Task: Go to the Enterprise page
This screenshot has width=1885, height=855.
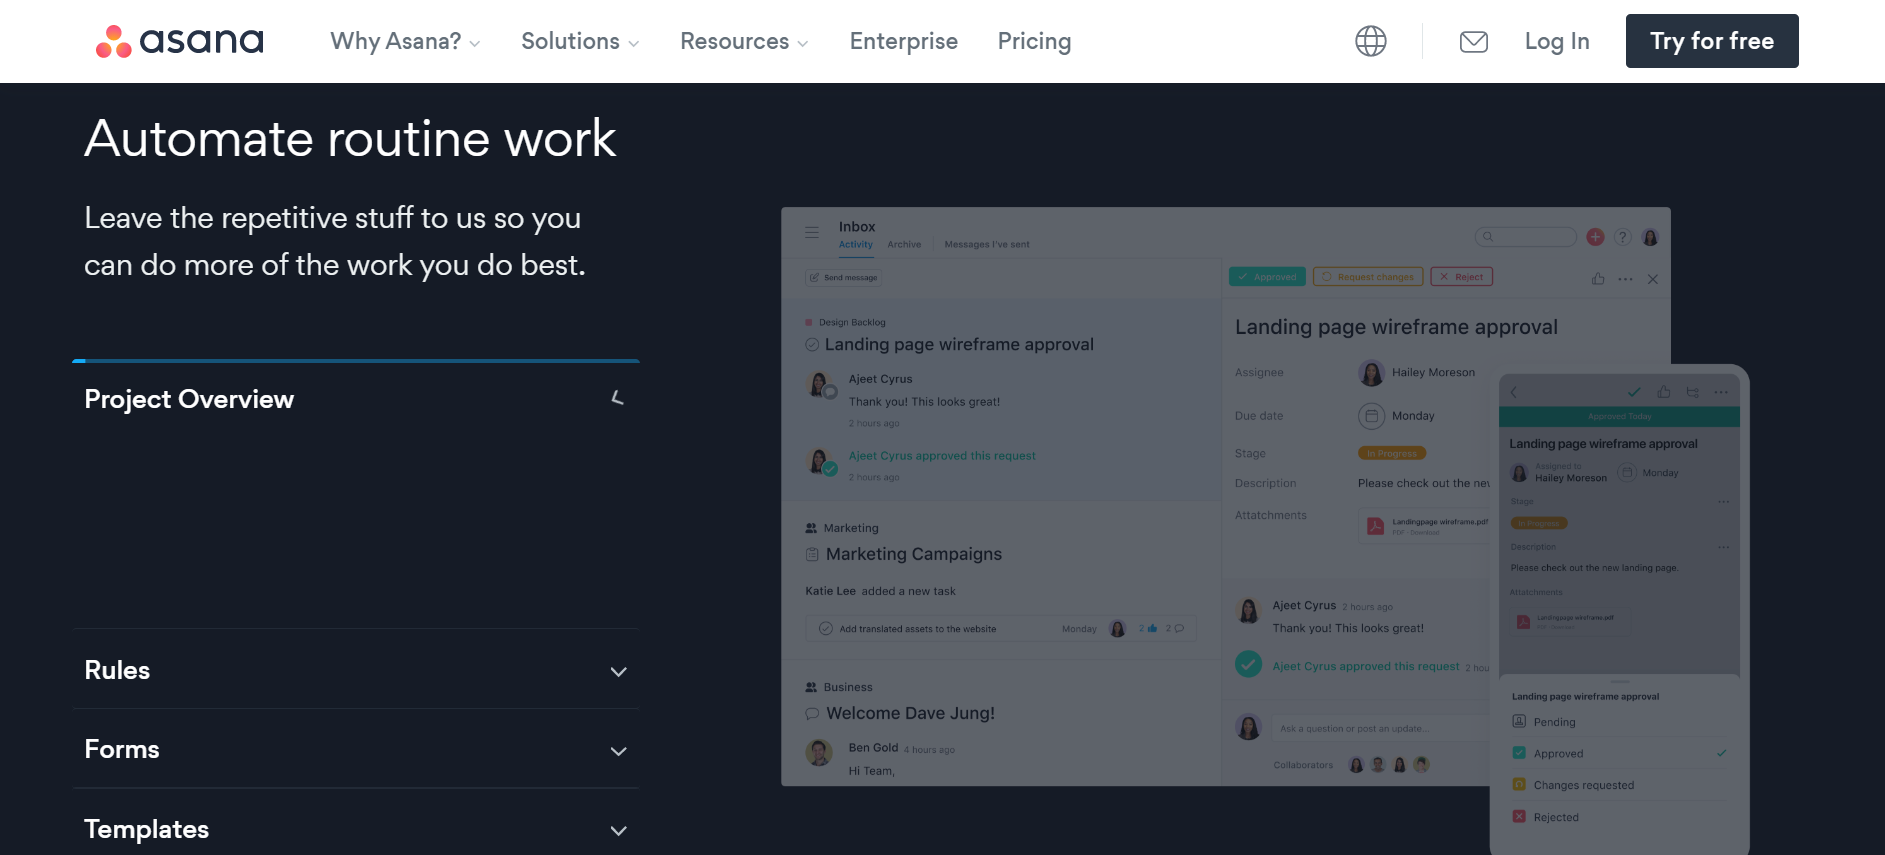Action: tap(904, 41)
